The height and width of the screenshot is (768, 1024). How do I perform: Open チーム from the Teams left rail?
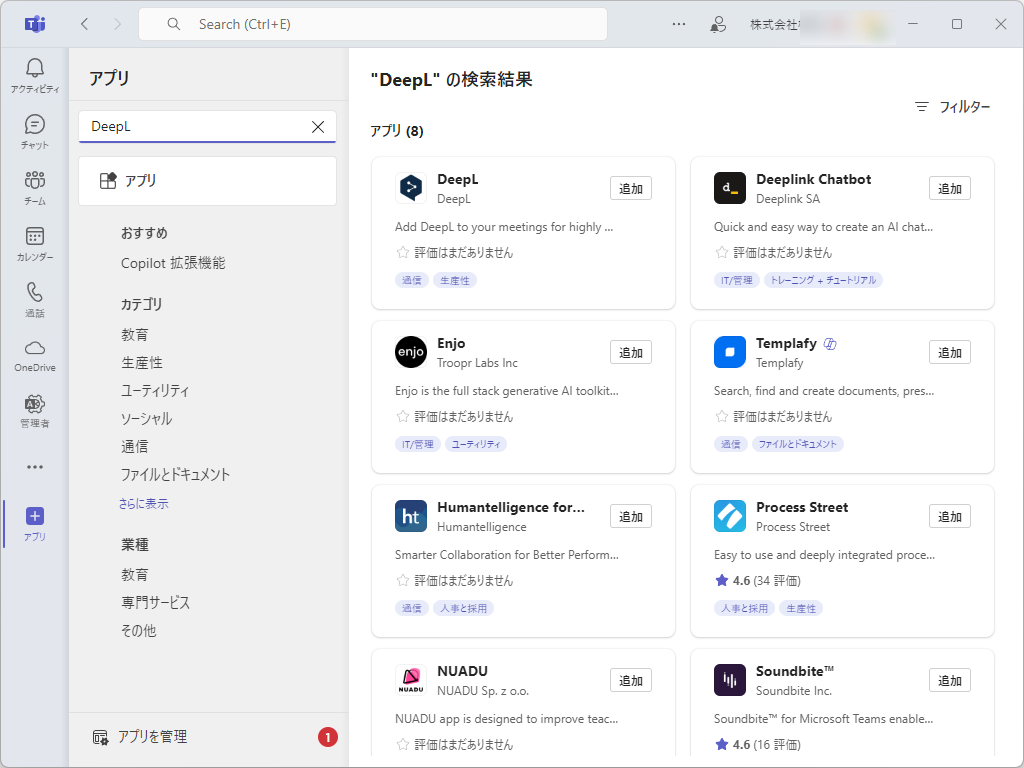(34, 185)
